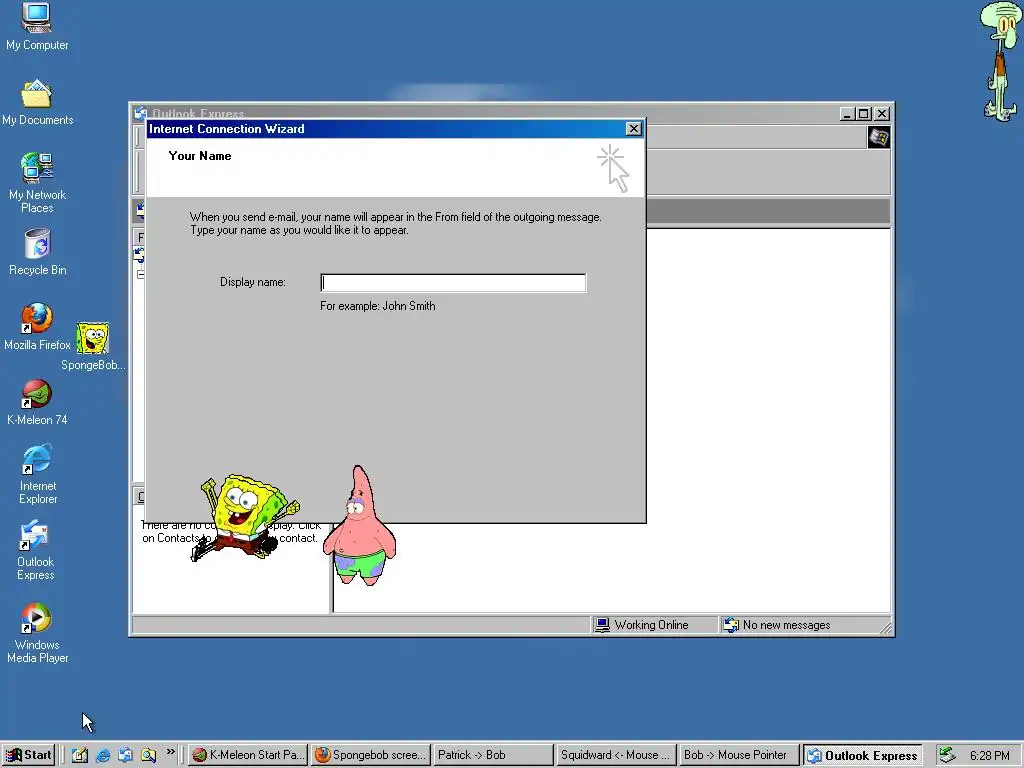The image size is (1024, 768).
Task: Open the My Computer desktop icon
Action: (x=37, y=27)
